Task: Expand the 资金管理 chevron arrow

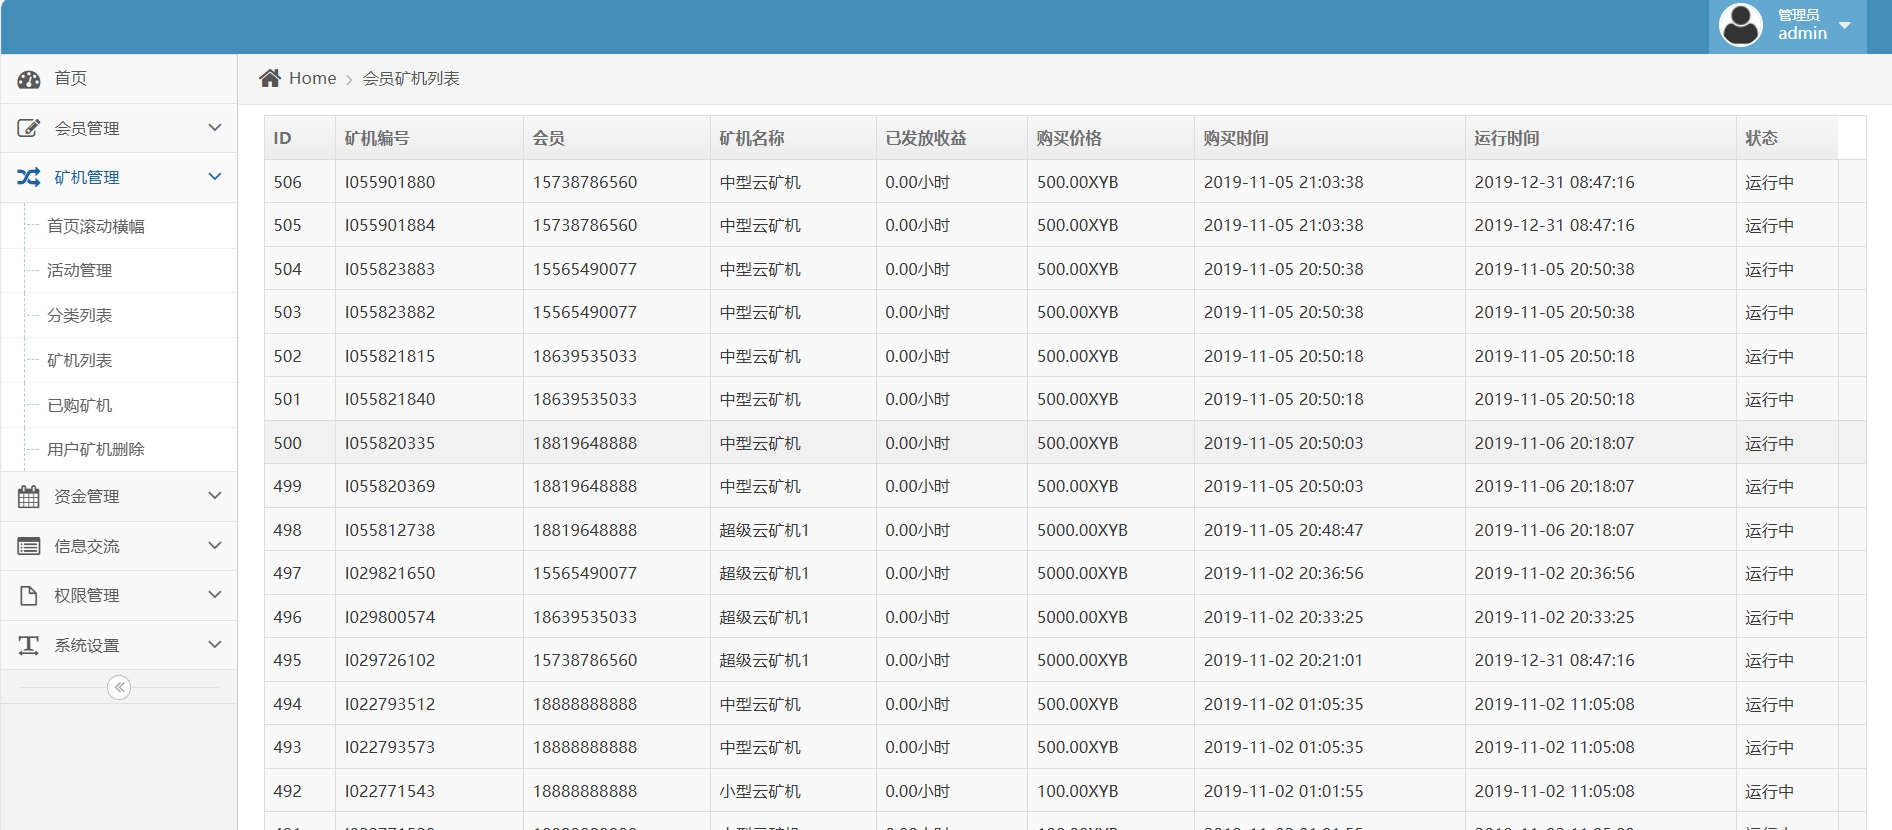Action: pos(215,496)
